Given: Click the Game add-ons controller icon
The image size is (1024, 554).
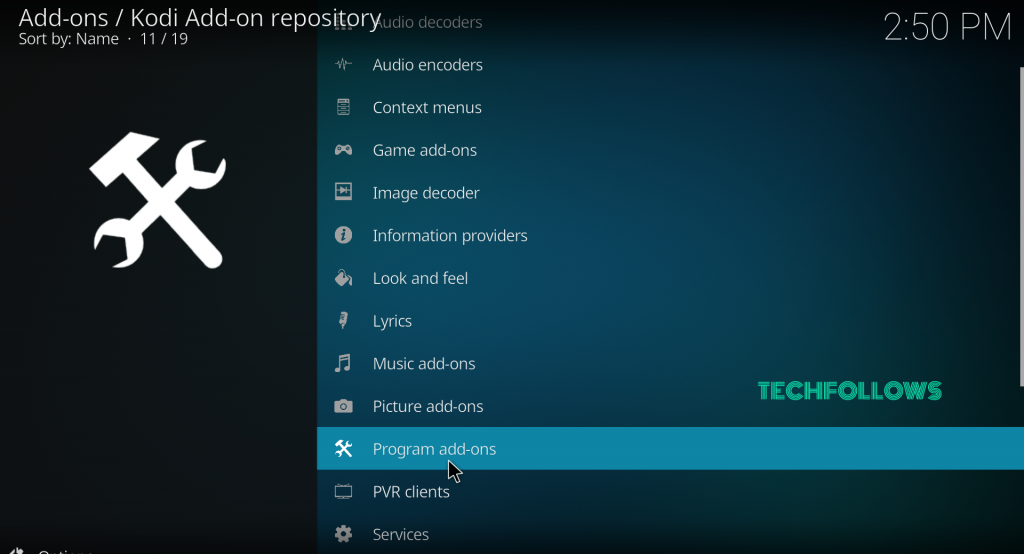Looking at the screenshot, I should coord(343,150).
